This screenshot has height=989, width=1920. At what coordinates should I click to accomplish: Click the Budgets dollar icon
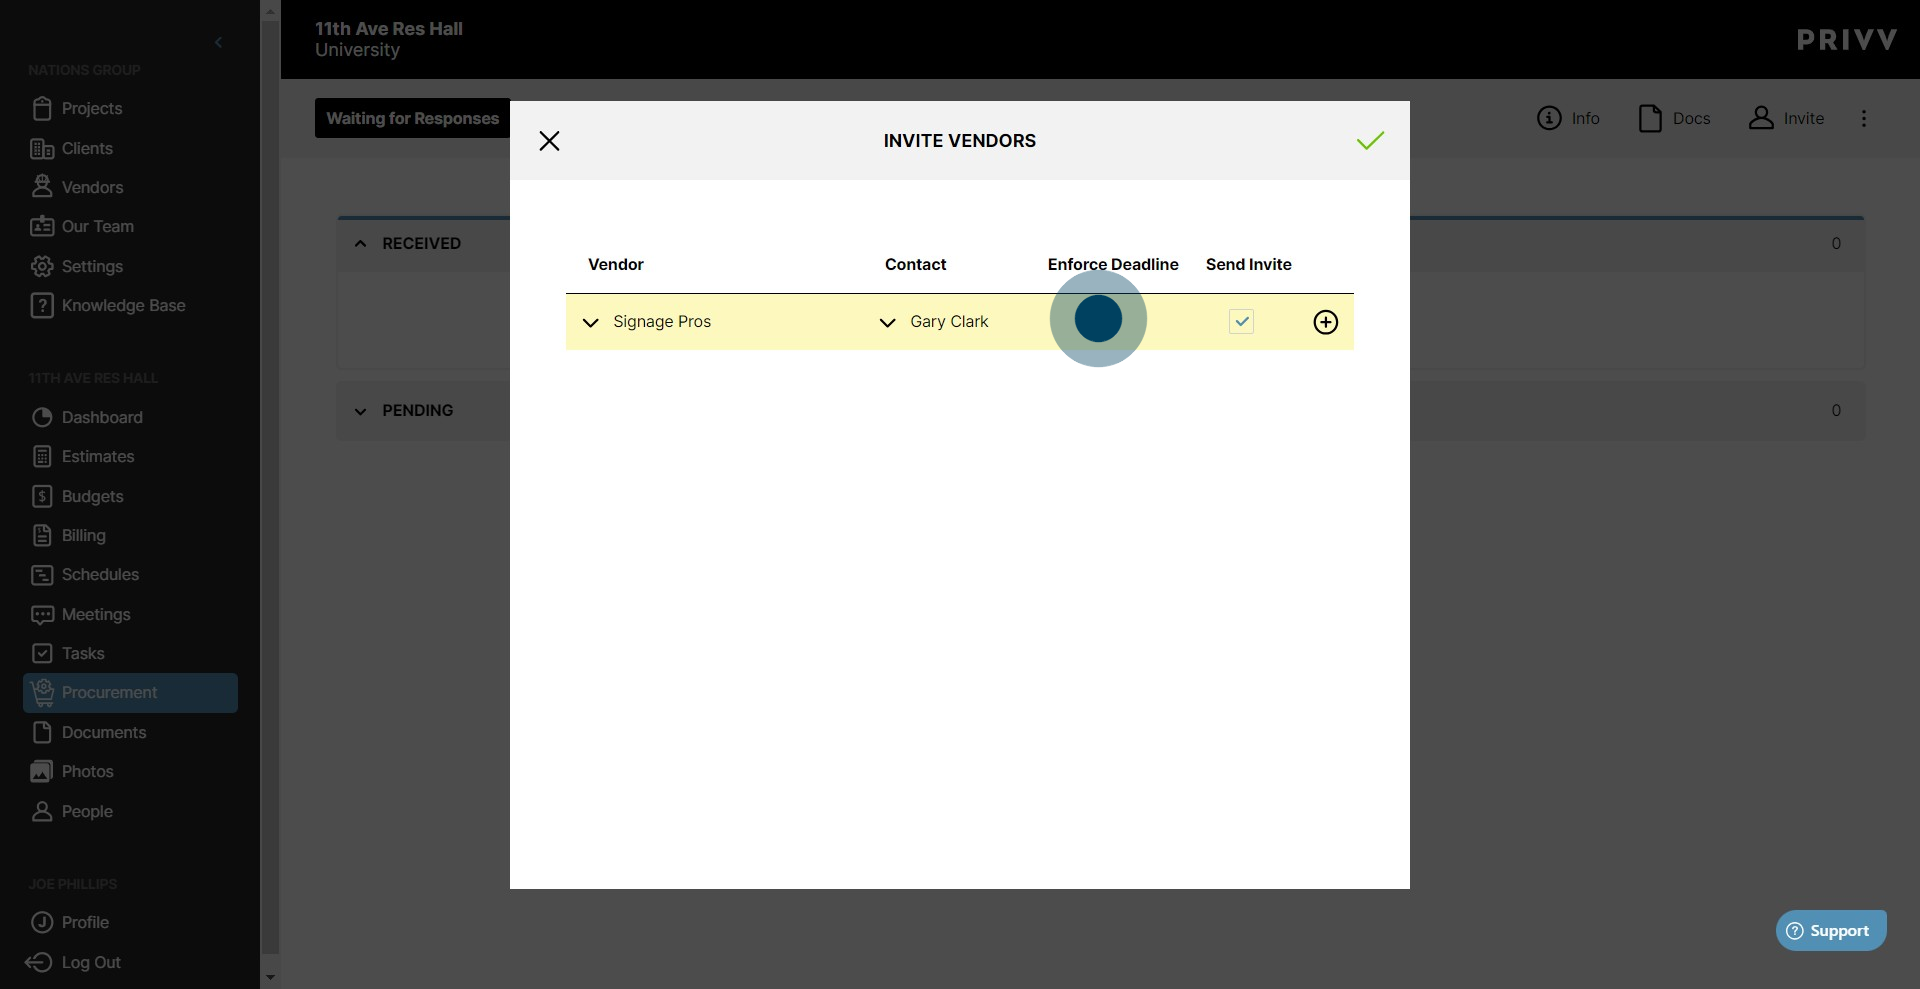[42, 496]
